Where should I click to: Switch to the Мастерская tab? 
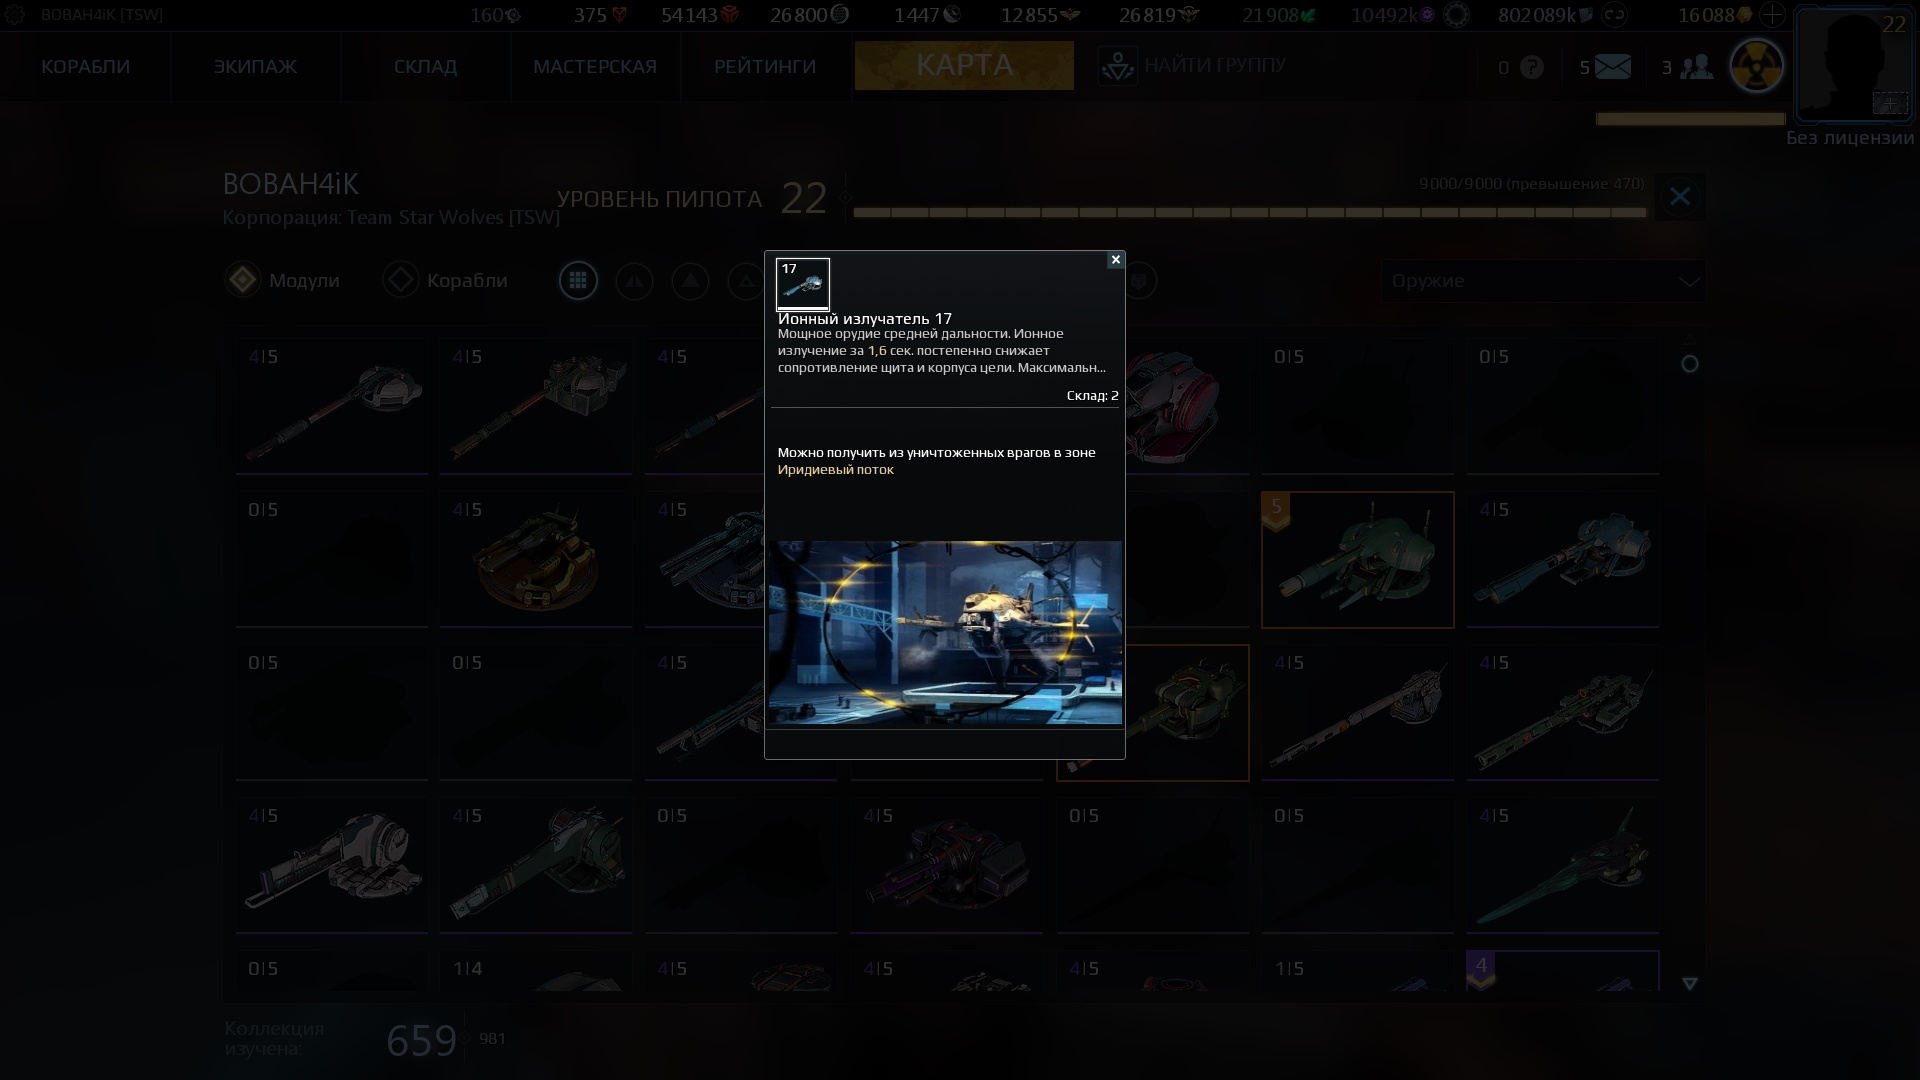coord(595,66)
